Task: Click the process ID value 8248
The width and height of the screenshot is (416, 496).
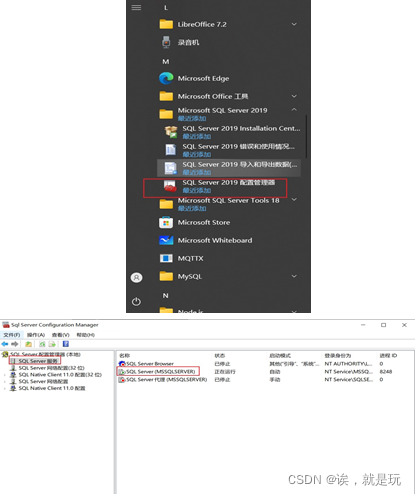Action: click(386, 372)
